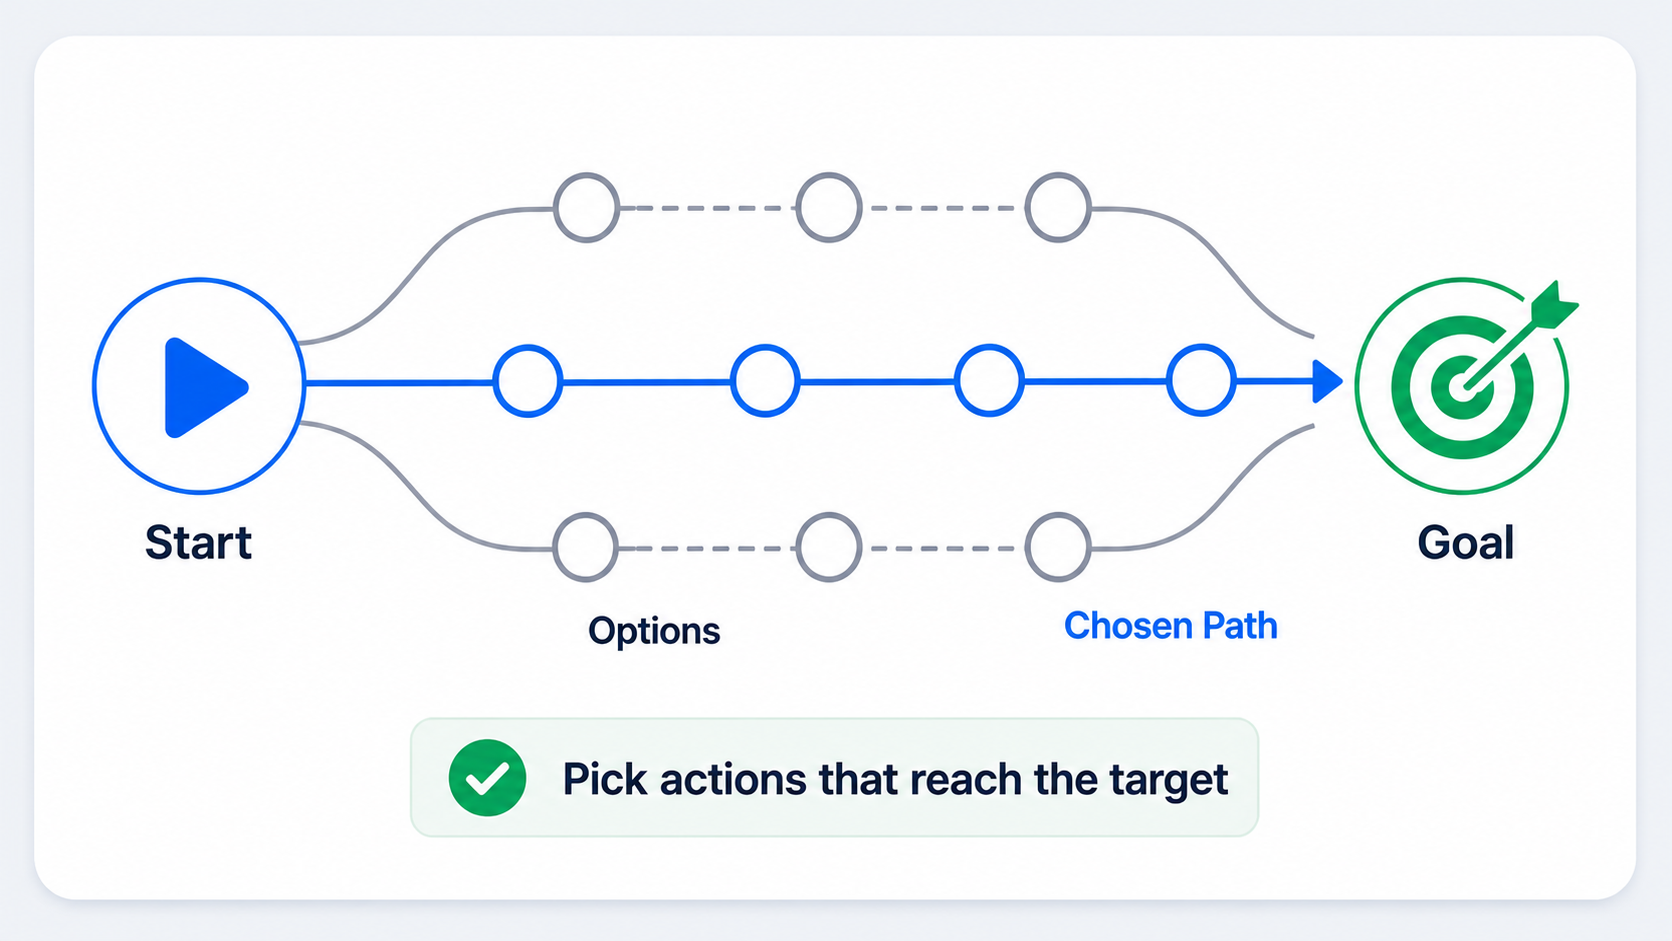Select the fourth blue node nearest the Goal

click(1202, 381)
